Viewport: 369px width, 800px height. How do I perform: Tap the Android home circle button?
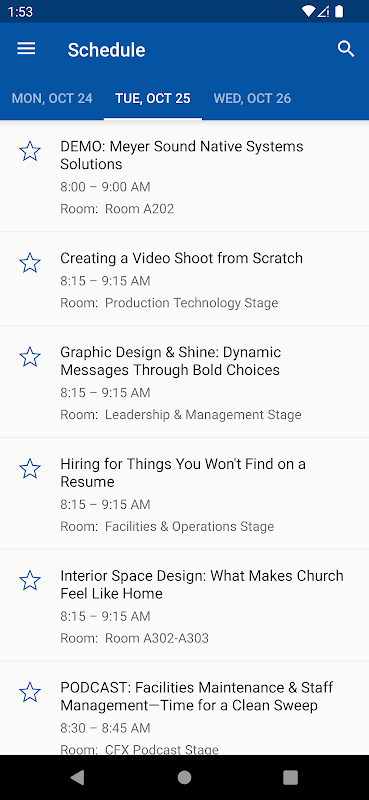pyautogui.click(x=184, y=777)
